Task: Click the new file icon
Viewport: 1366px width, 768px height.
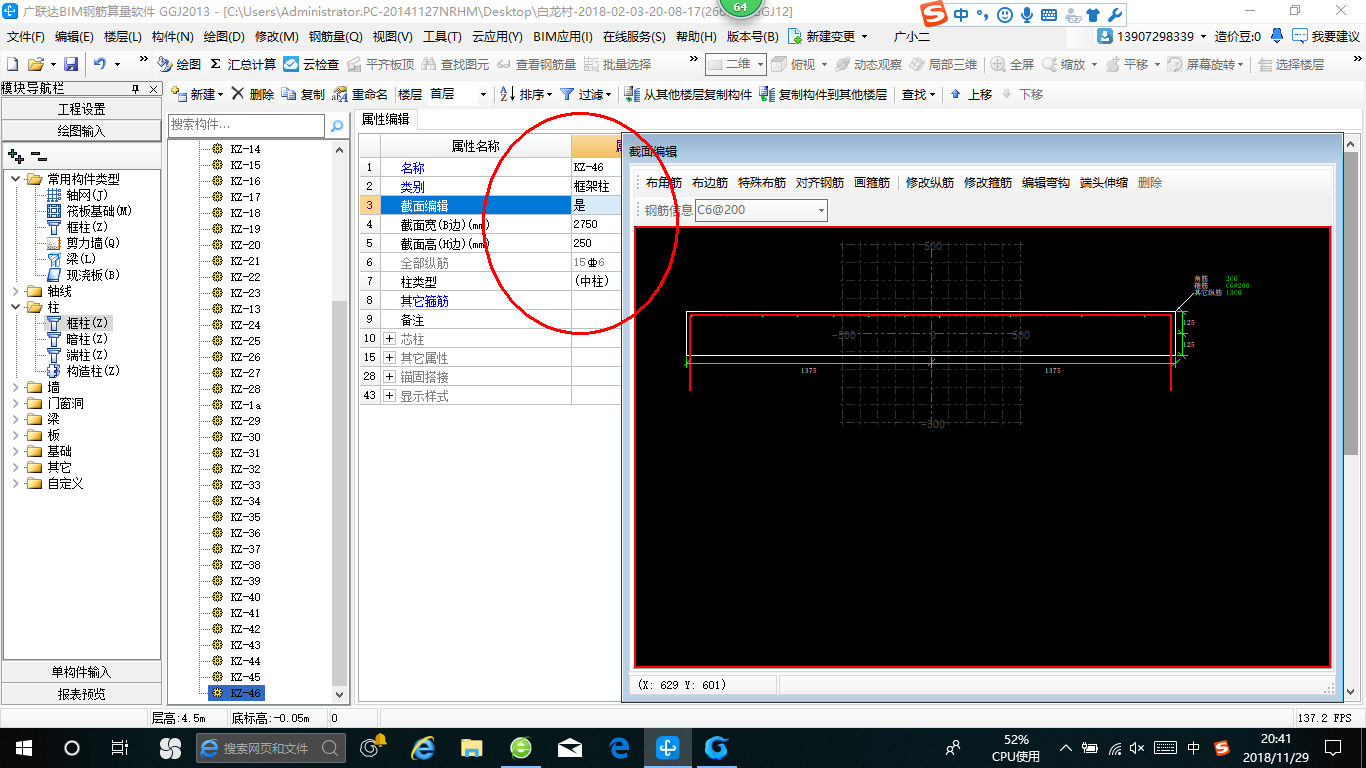Action: (12, 64)
